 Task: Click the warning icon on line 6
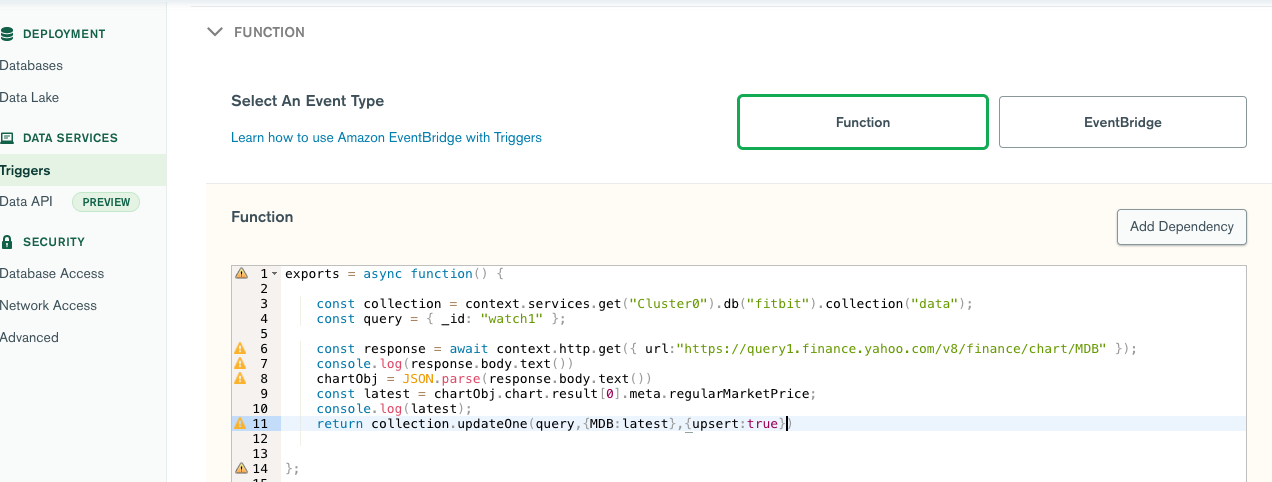point(241,349)
